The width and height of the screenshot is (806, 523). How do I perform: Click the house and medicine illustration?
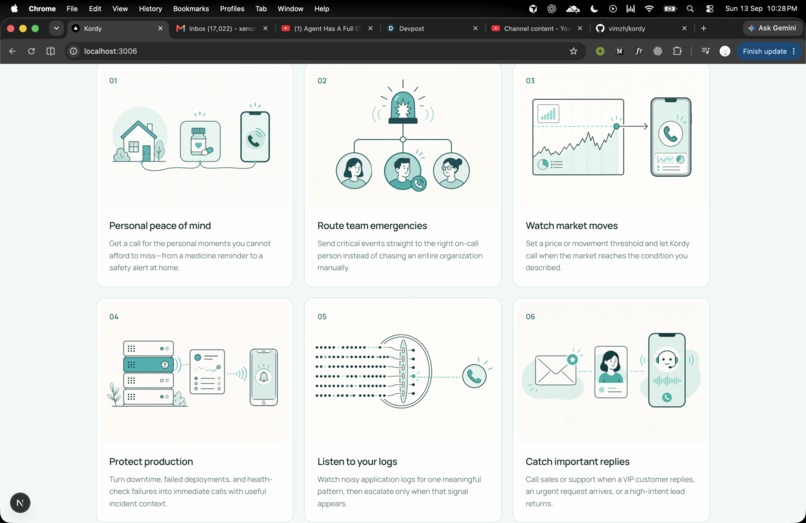[x=194, y=138]
